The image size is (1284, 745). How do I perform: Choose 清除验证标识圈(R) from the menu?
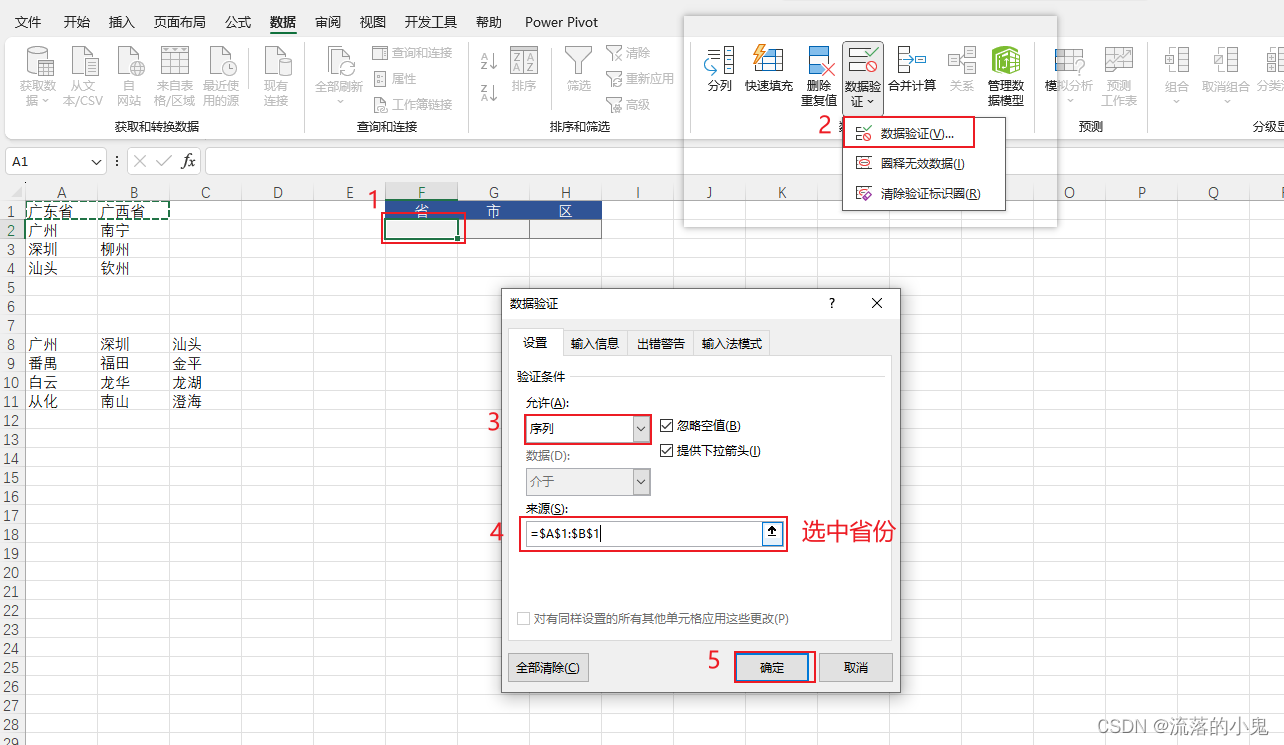(923, 194)
